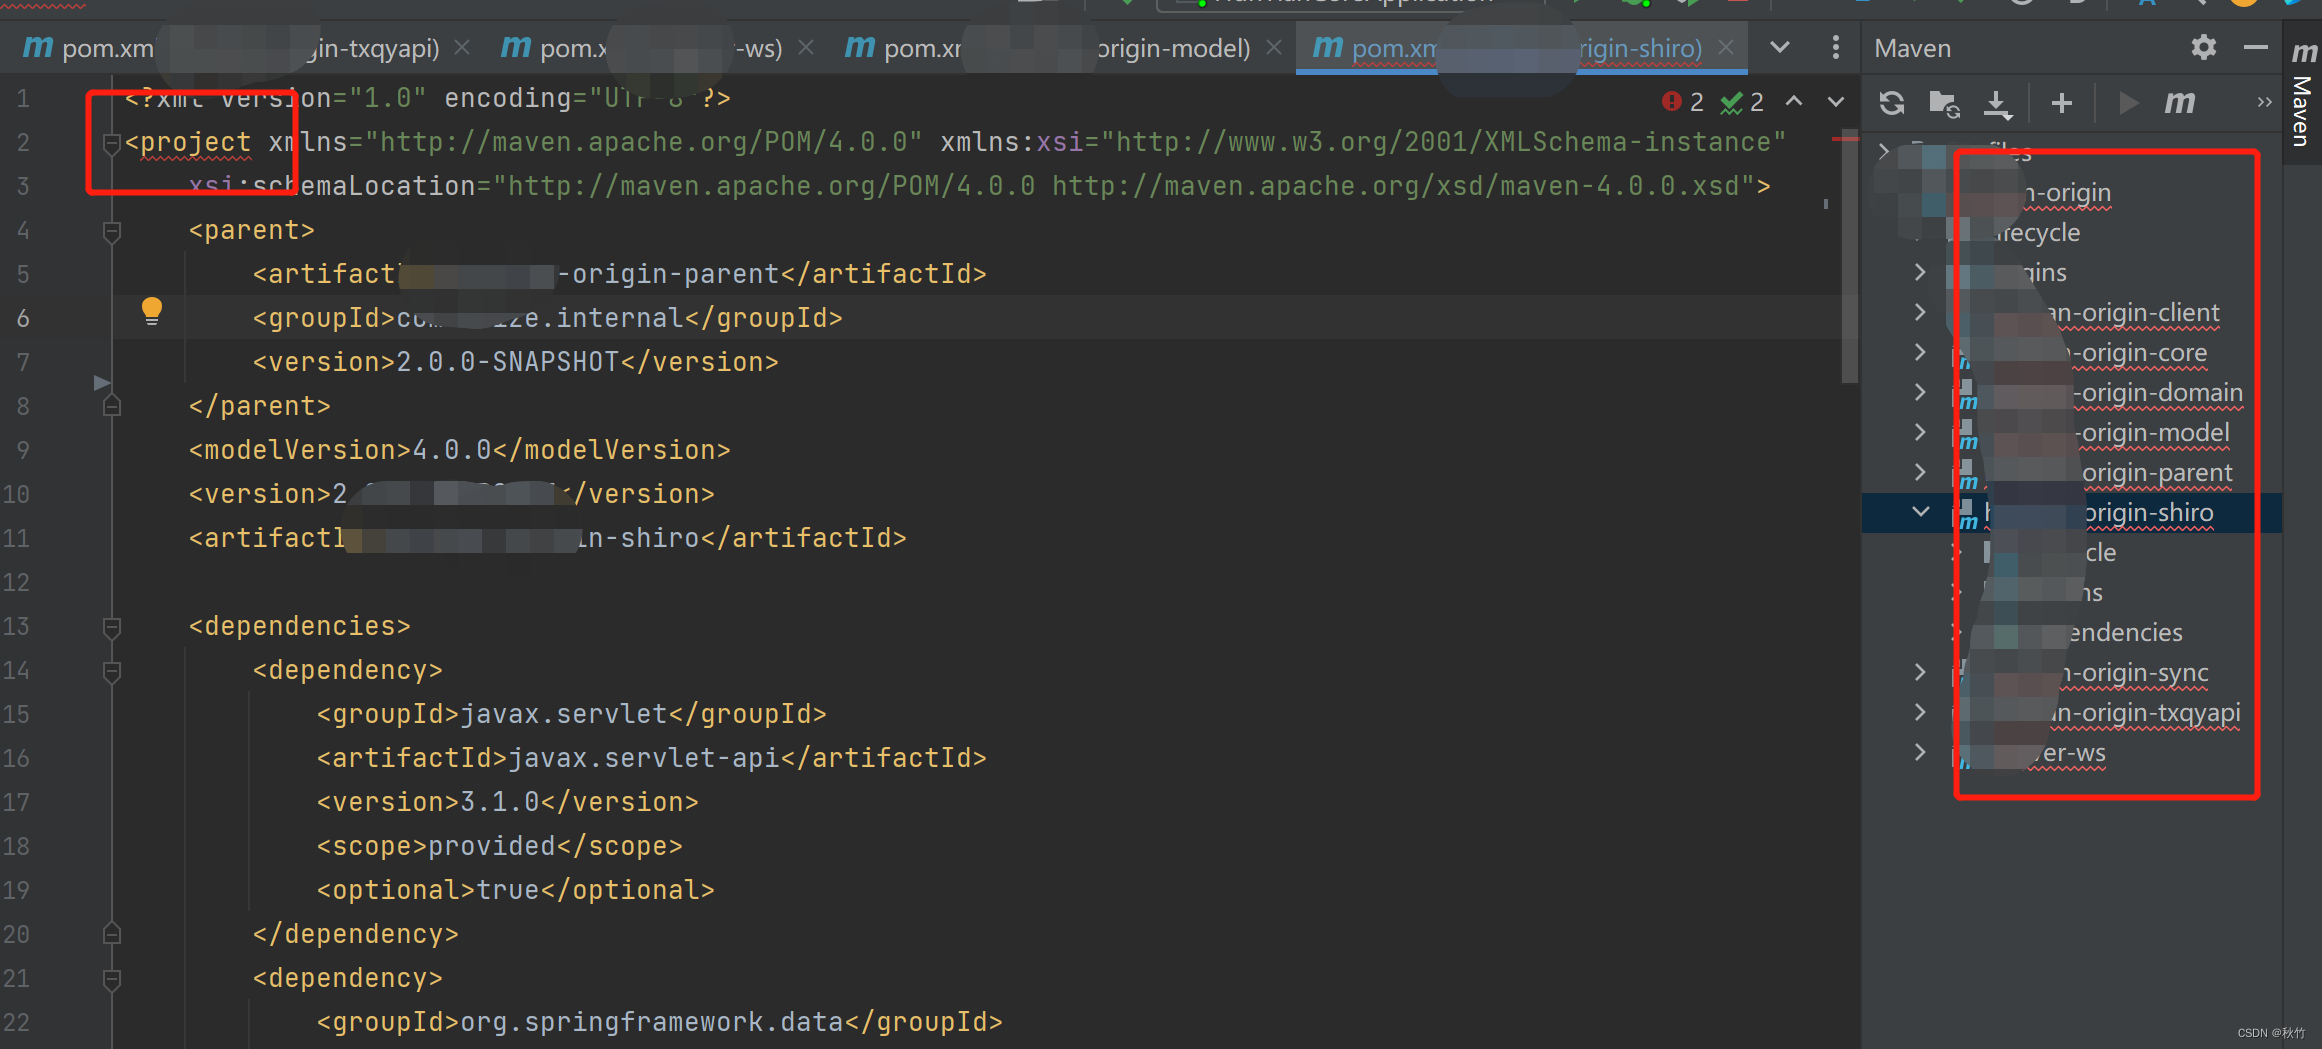2322x1049 pixels.
Task: Jump to previous highlighted error
Action: pyautogui.click(x=1794, y=101)
